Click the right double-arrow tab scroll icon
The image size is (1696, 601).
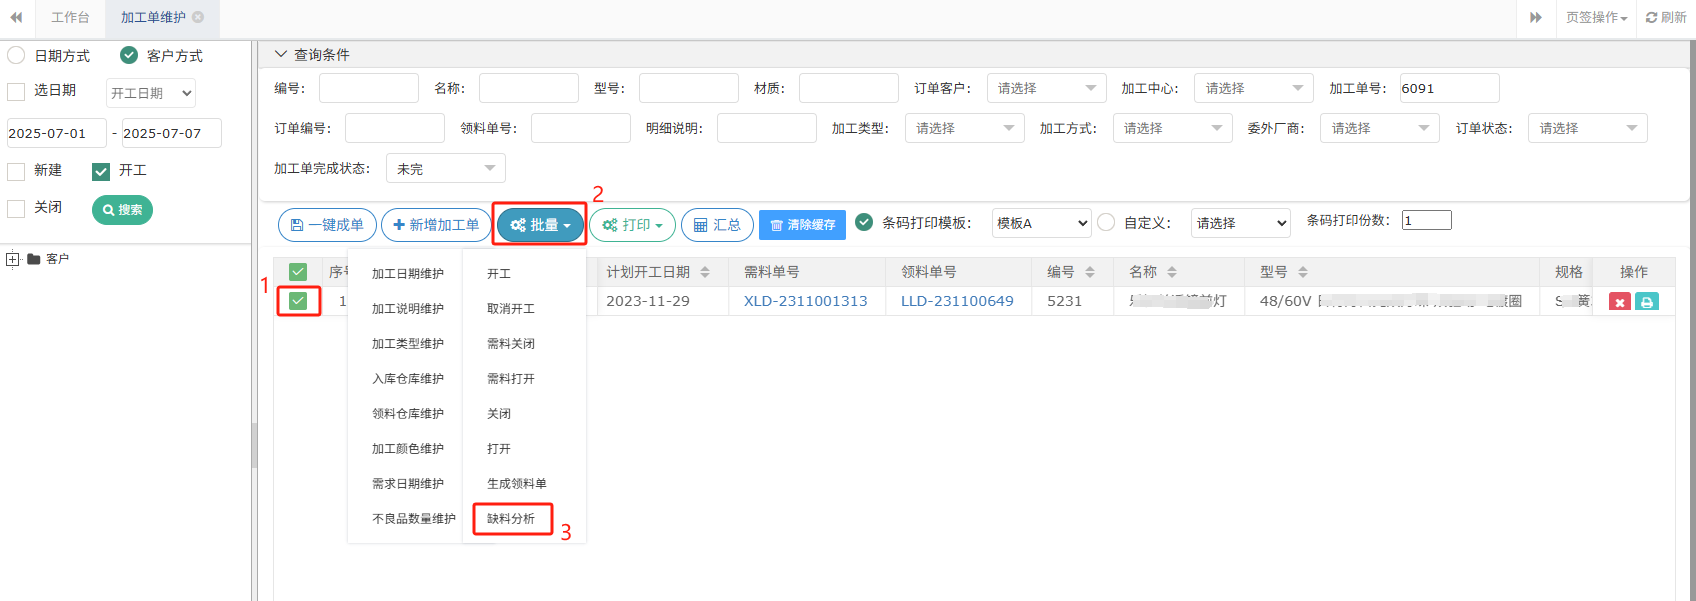point(1535,17)
